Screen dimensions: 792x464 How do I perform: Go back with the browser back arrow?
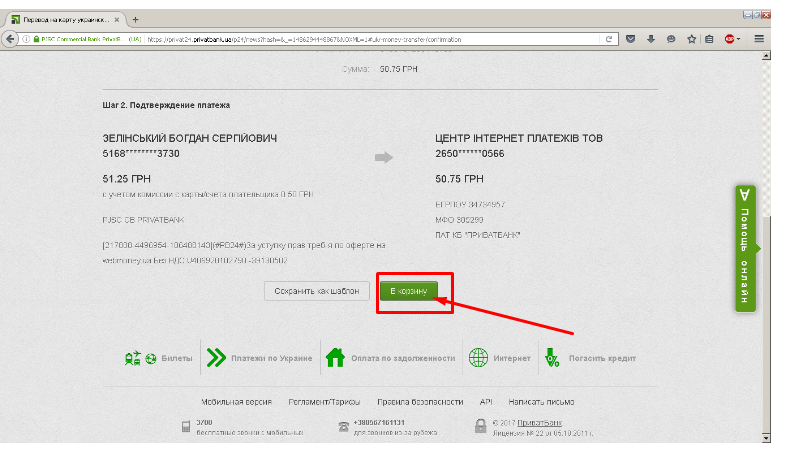coord(12,39)
